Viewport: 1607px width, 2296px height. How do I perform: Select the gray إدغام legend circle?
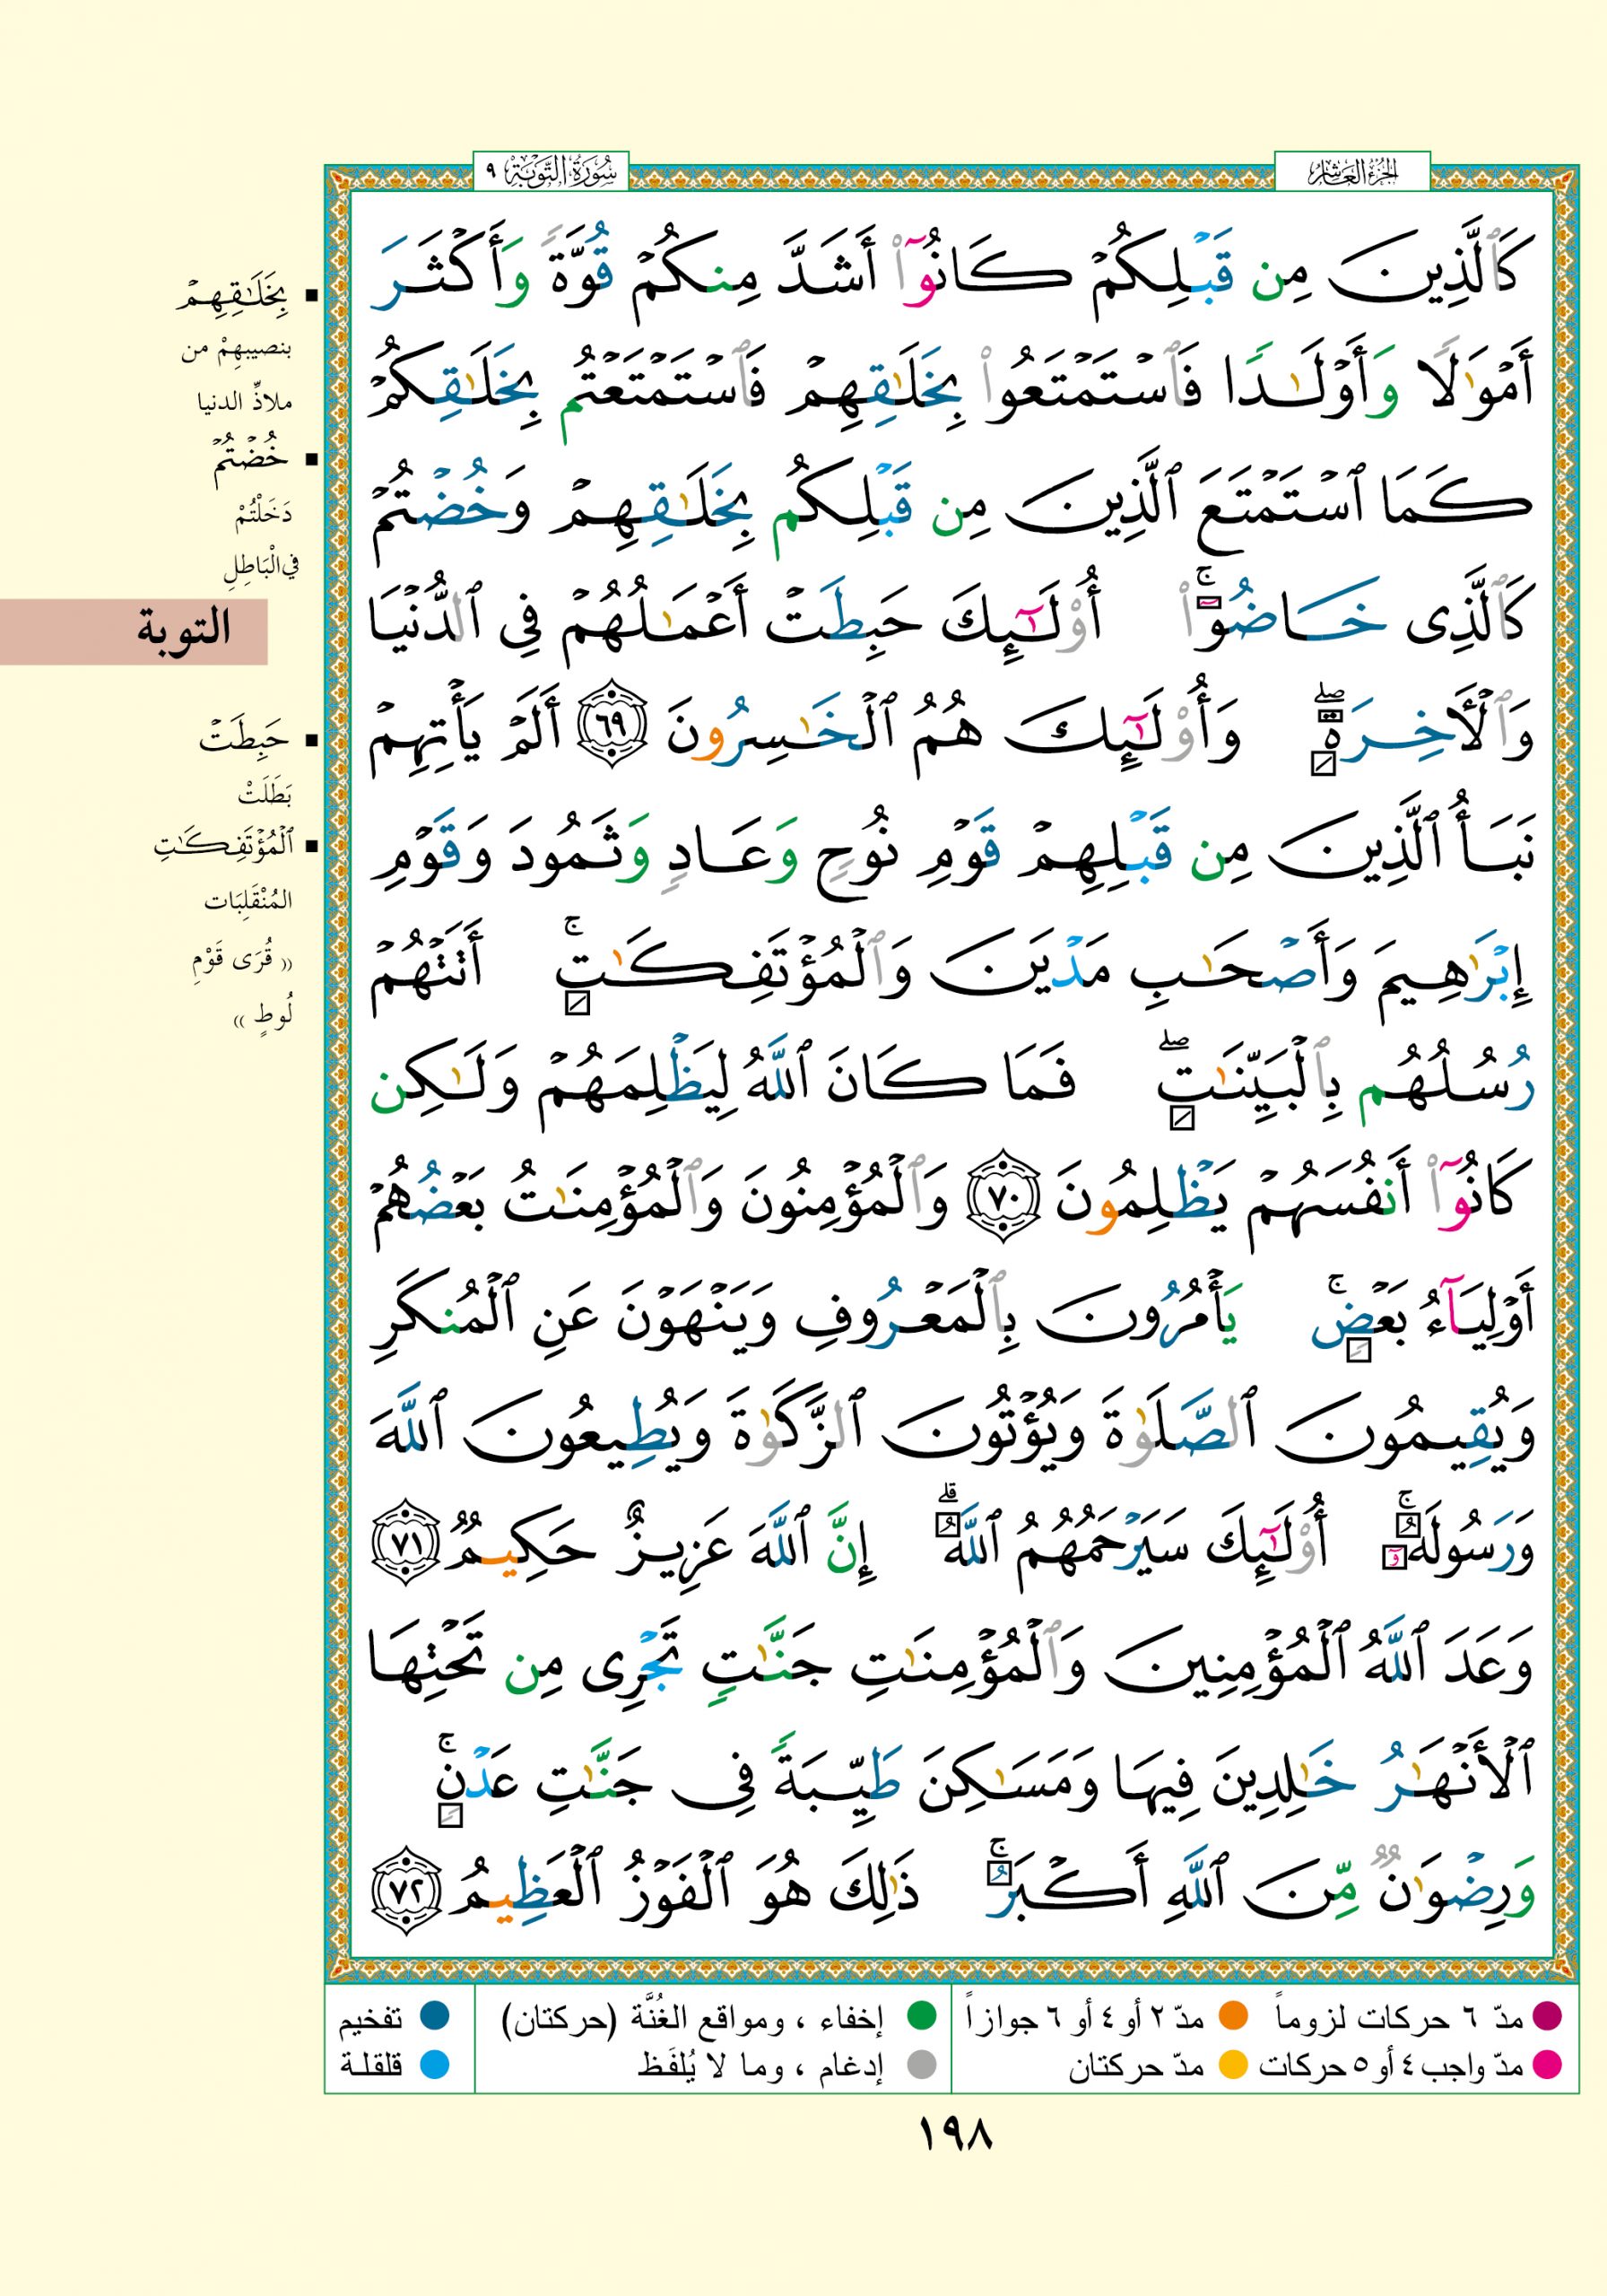click(x=920, y=2064)
